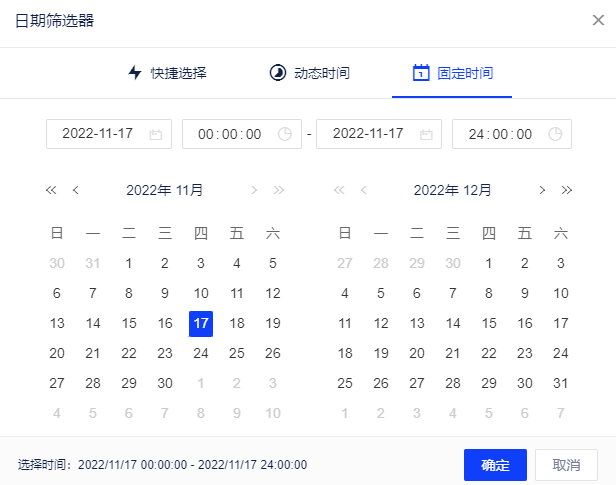This screenshot has width=616, height=485.
Task: Open the start time field 00:00:00
Action: tap(230, 134)
